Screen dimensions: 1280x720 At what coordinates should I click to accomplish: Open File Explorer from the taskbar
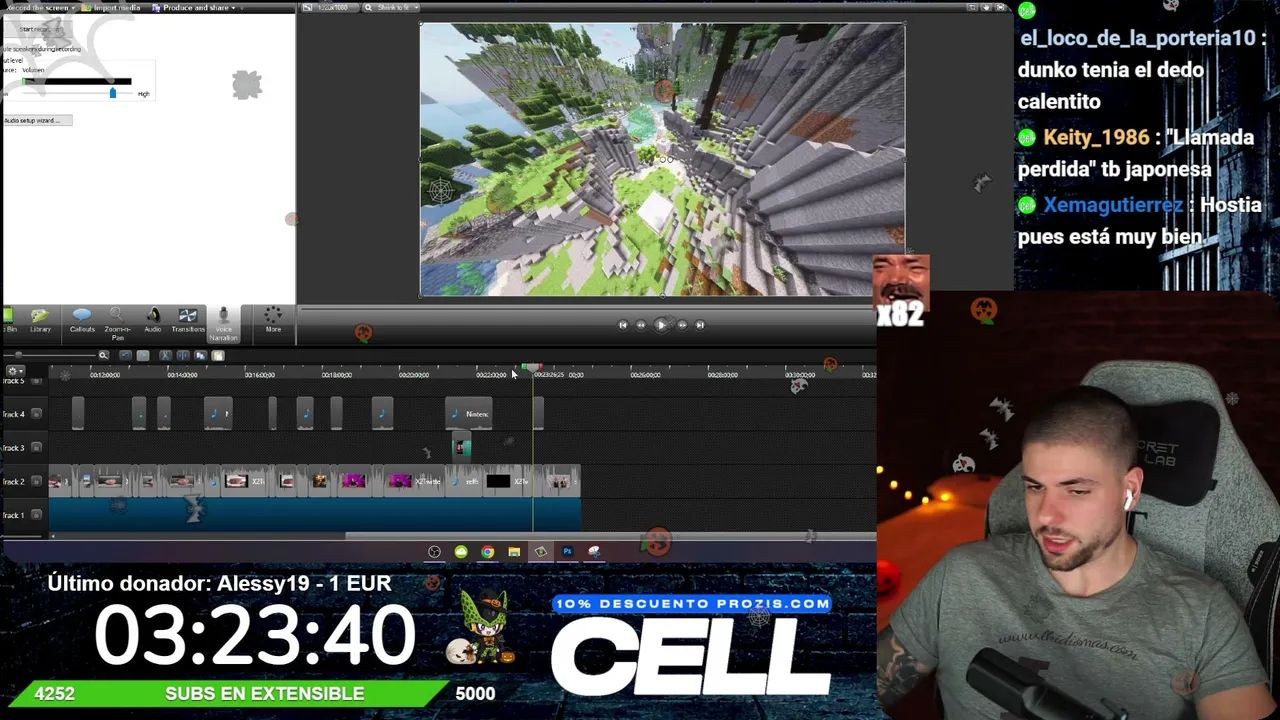point(514,552)
